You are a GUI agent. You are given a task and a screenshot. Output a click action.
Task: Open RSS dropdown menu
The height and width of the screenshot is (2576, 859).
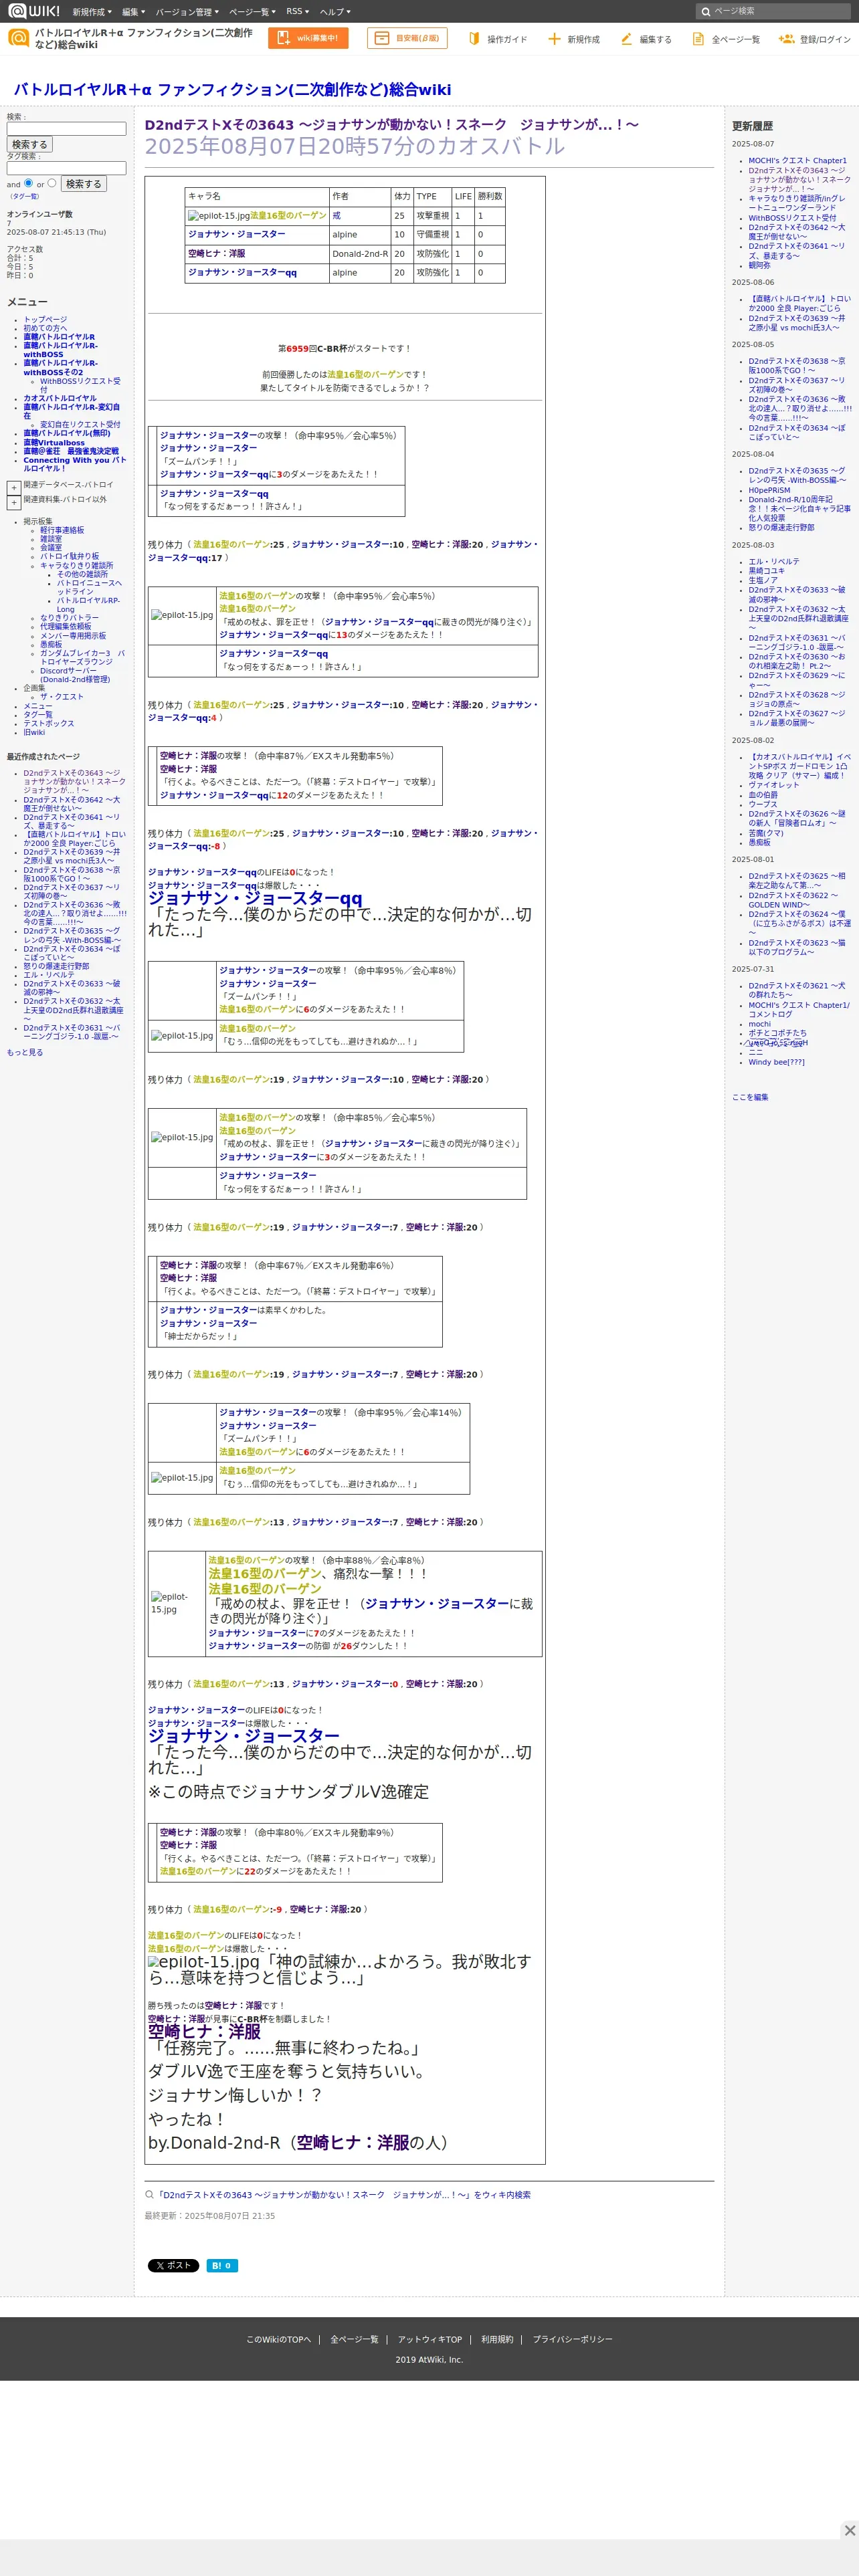pos(297,12)
